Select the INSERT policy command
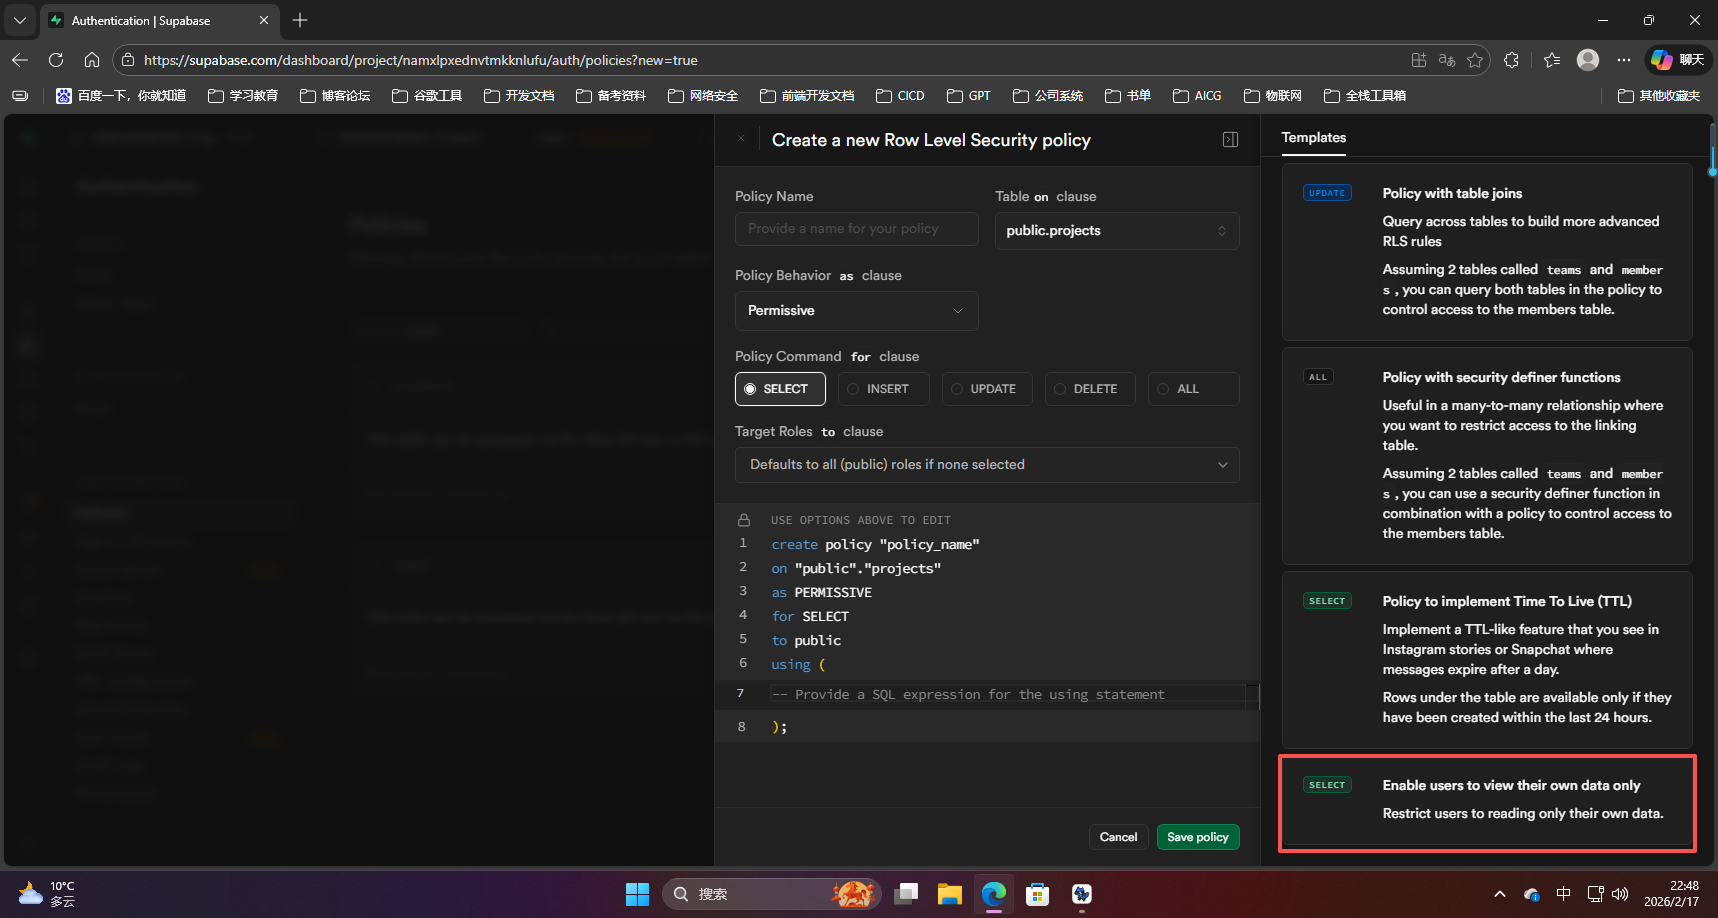1718x918 pixels. click(x=884, y=389)
